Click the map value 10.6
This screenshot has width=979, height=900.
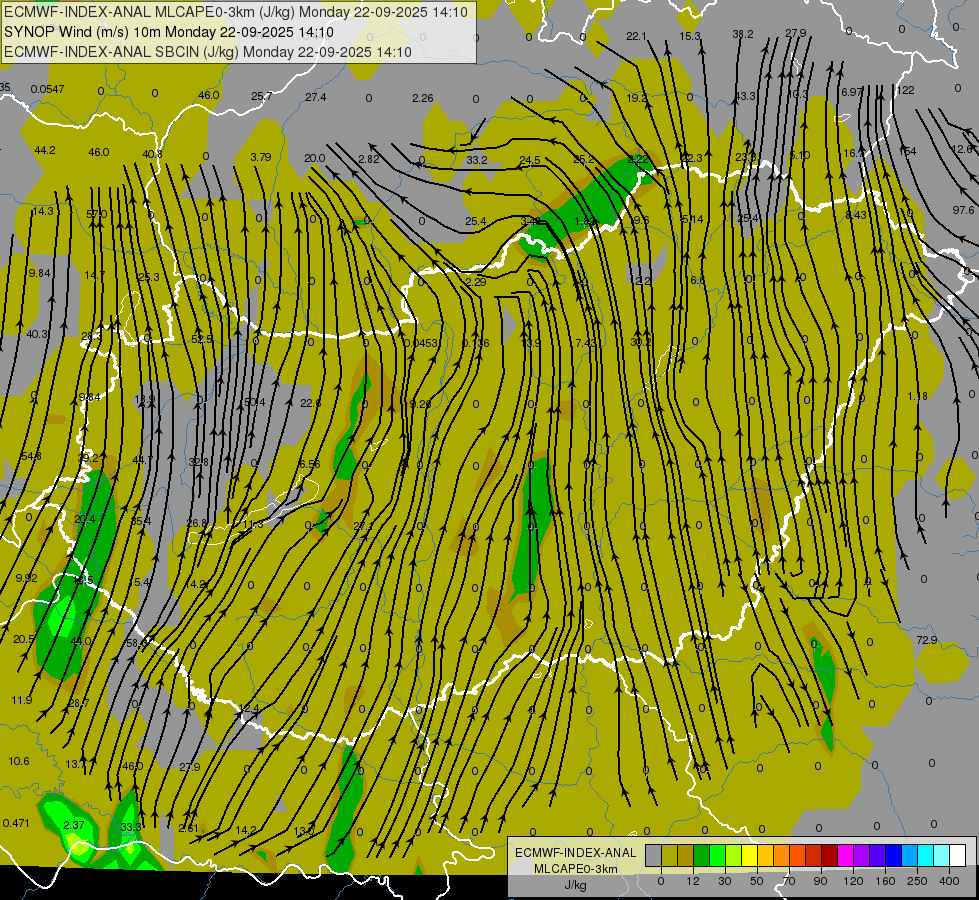coord(19,761)
